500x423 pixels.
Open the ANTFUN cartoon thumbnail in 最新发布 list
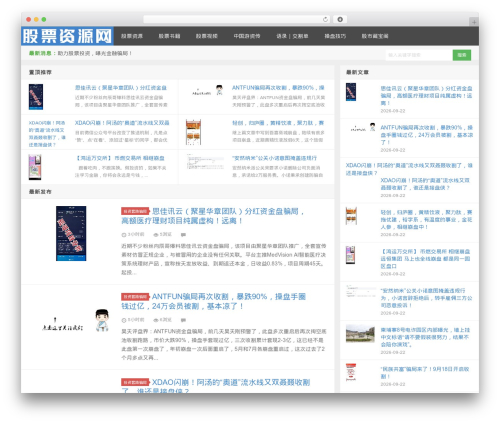point(76,321)
